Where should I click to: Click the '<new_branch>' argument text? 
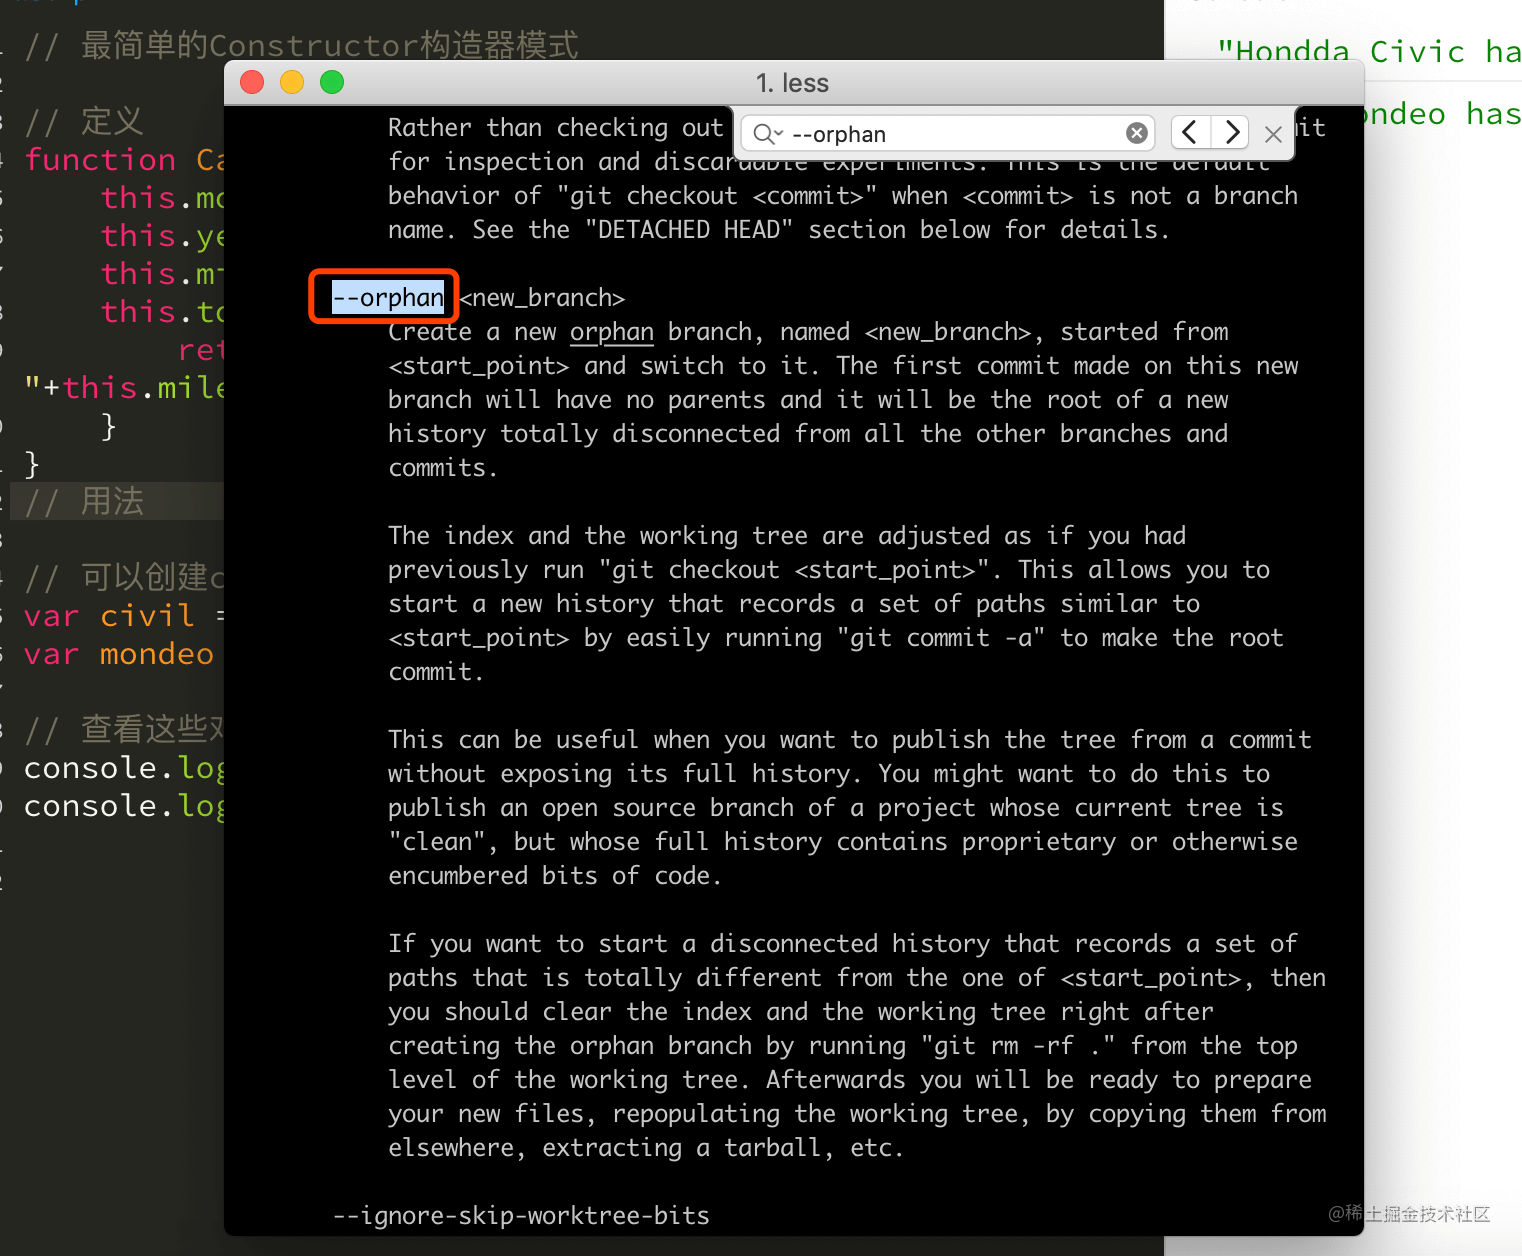point(541,297)
